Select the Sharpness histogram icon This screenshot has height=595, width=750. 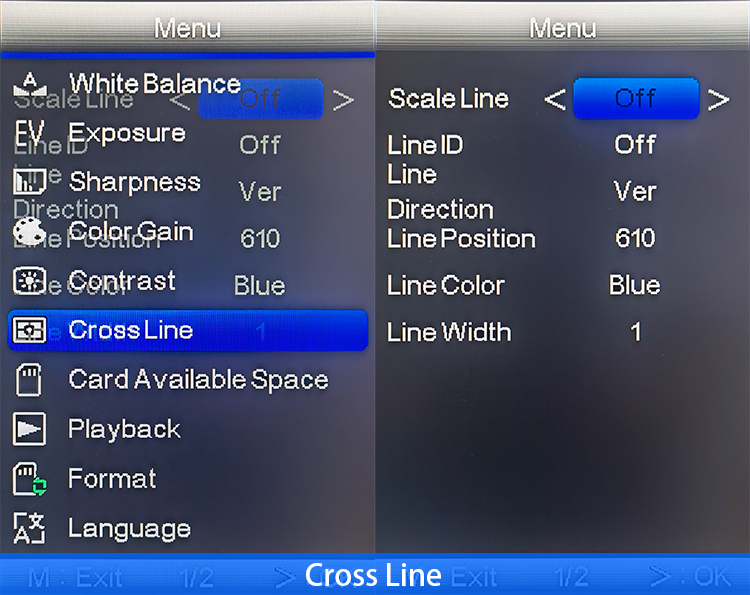(x=30, y=181)
